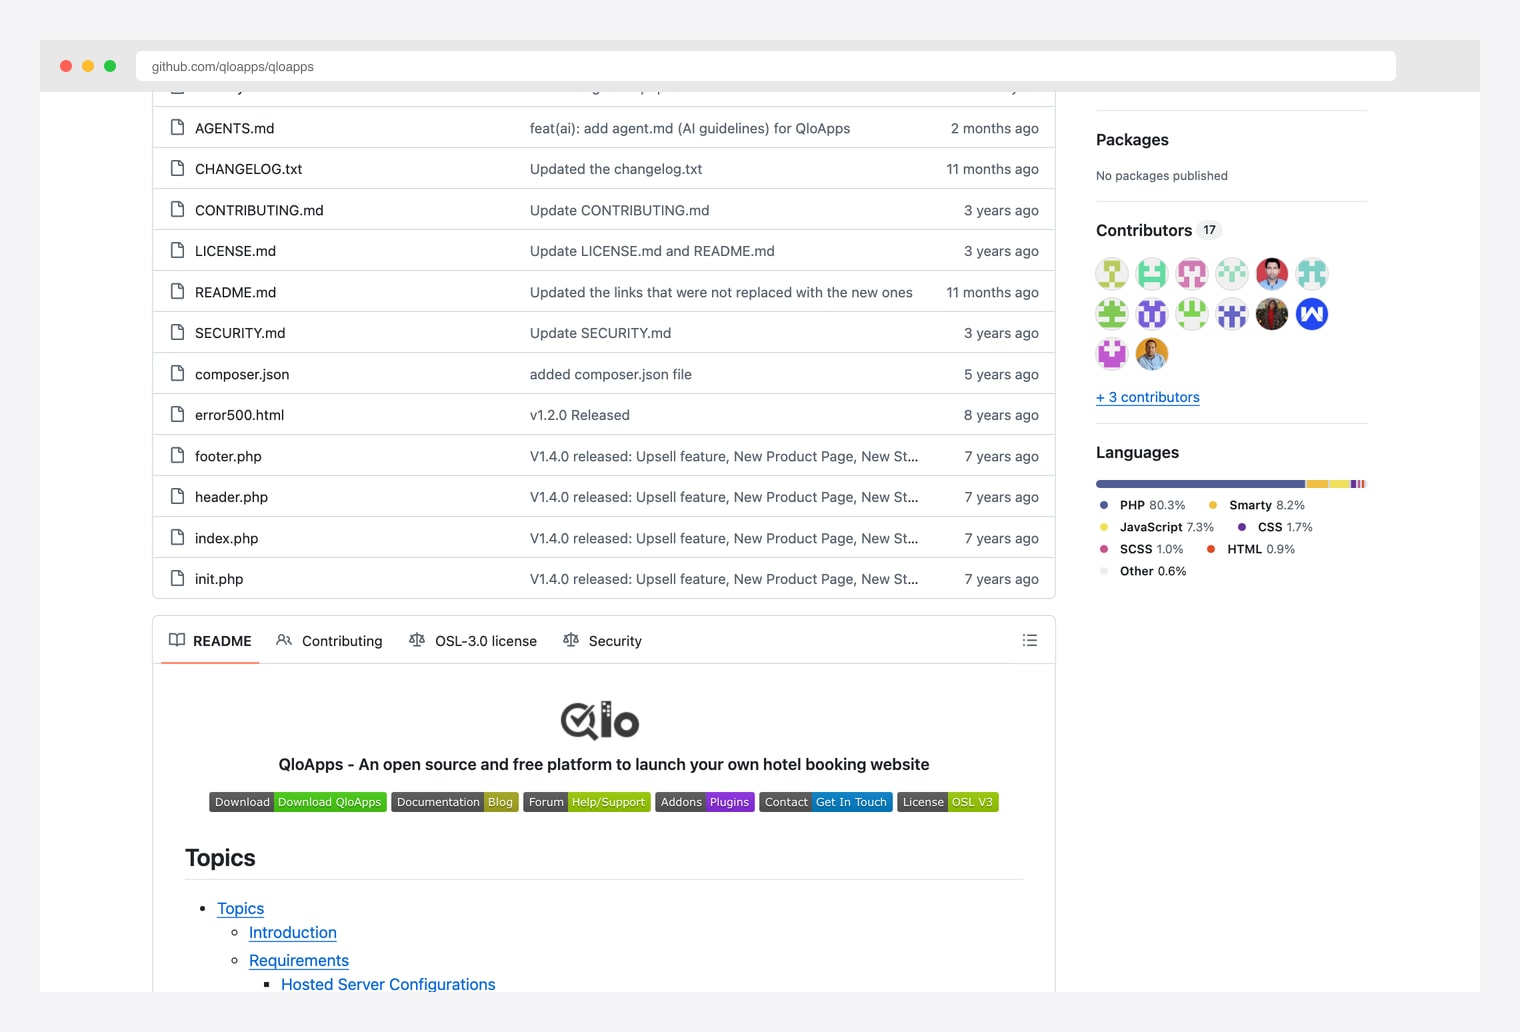
Task: Click the License OSL V3 badge
Action: pos(948,802)
